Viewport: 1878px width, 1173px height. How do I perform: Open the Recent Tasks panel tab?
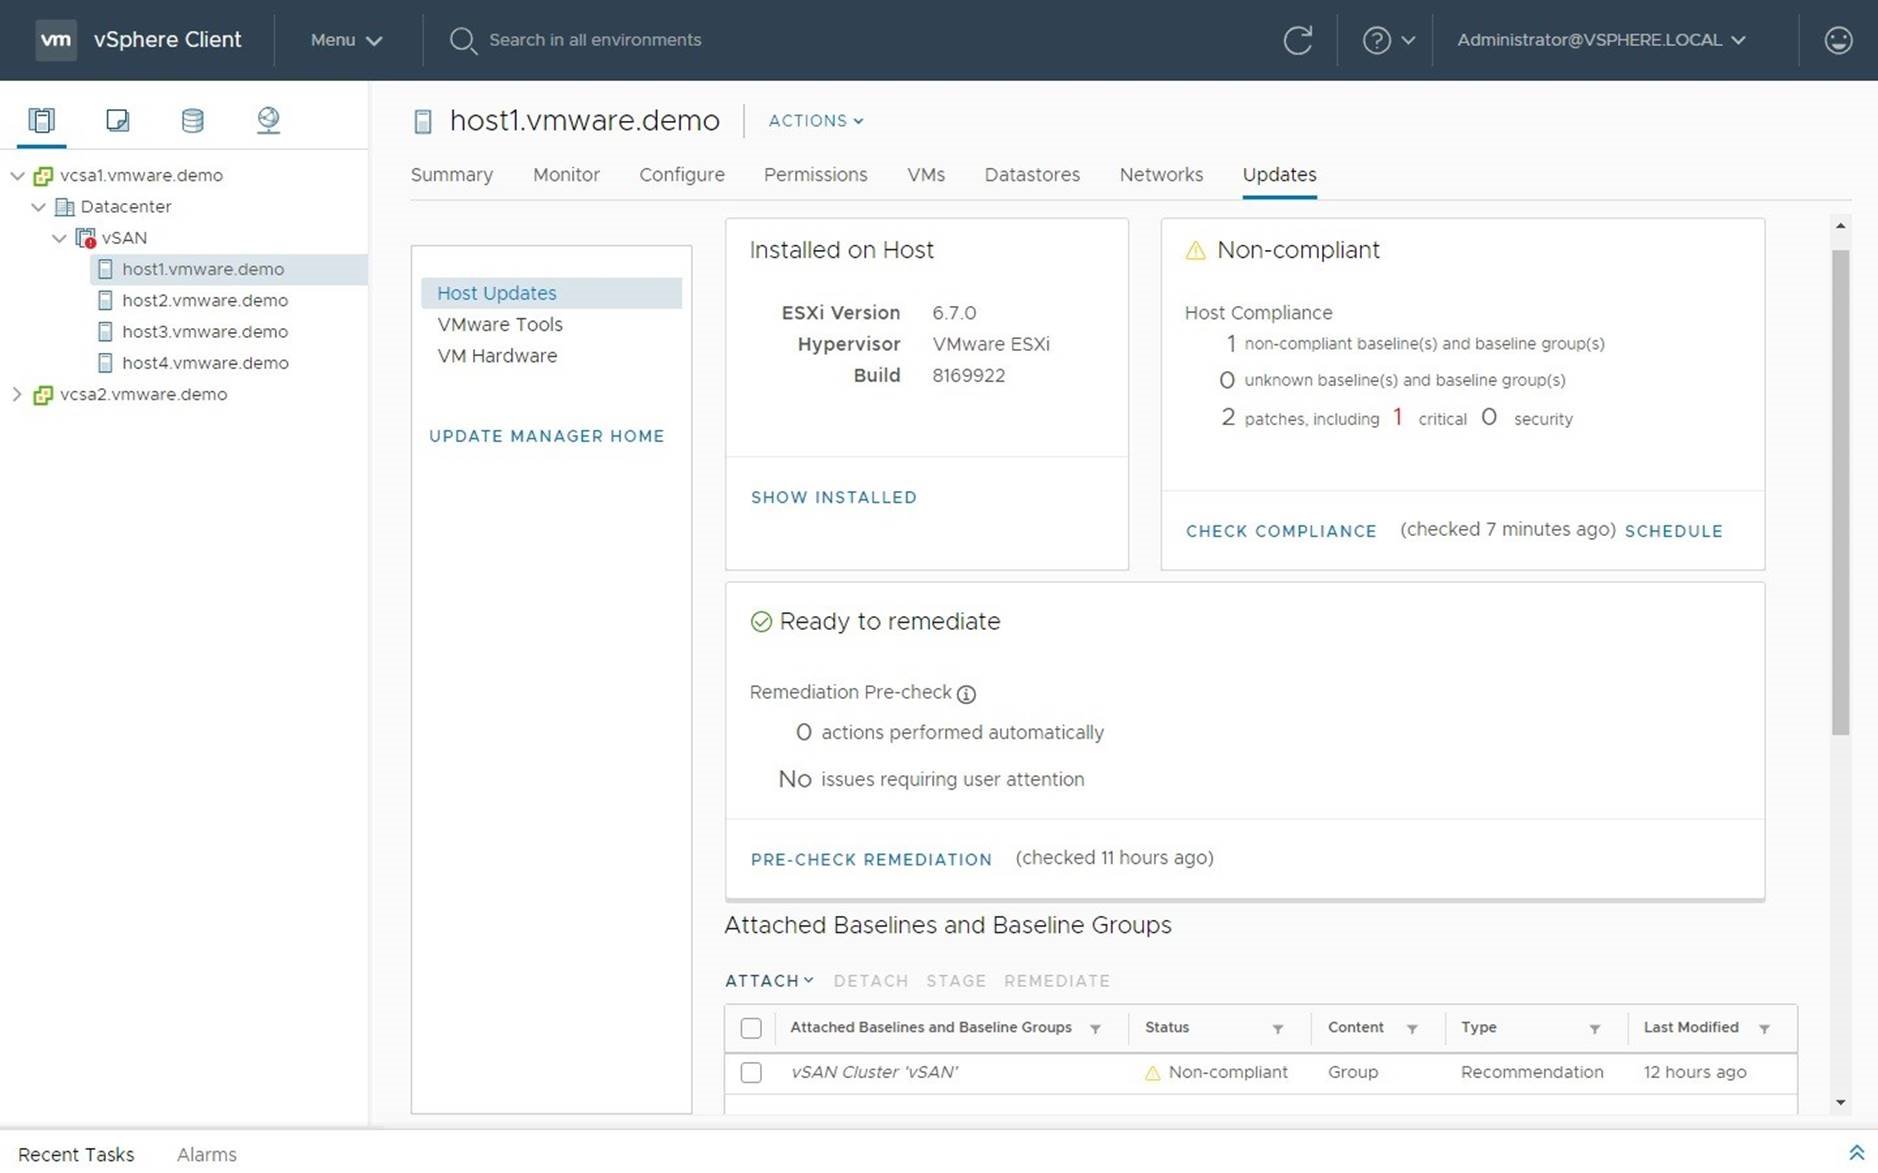76,1154
